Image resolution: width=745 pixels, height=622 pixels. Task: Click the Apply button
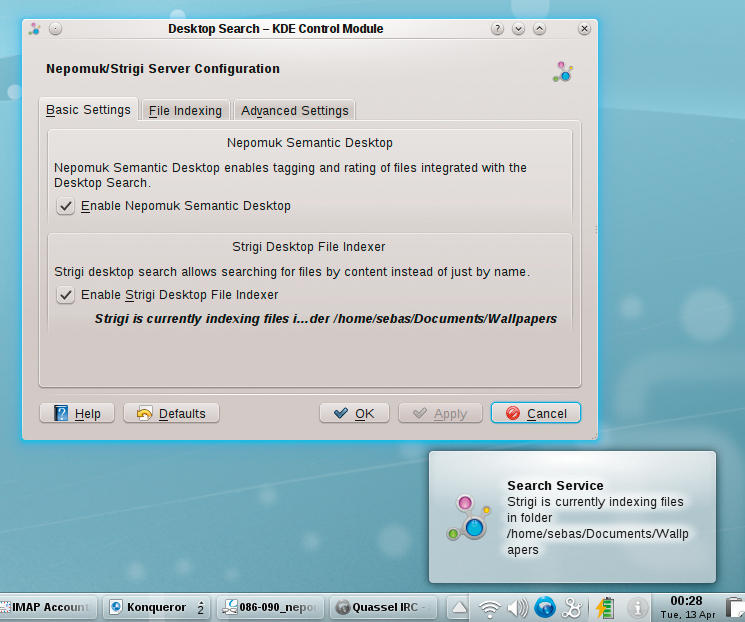[x=440, y=413]
